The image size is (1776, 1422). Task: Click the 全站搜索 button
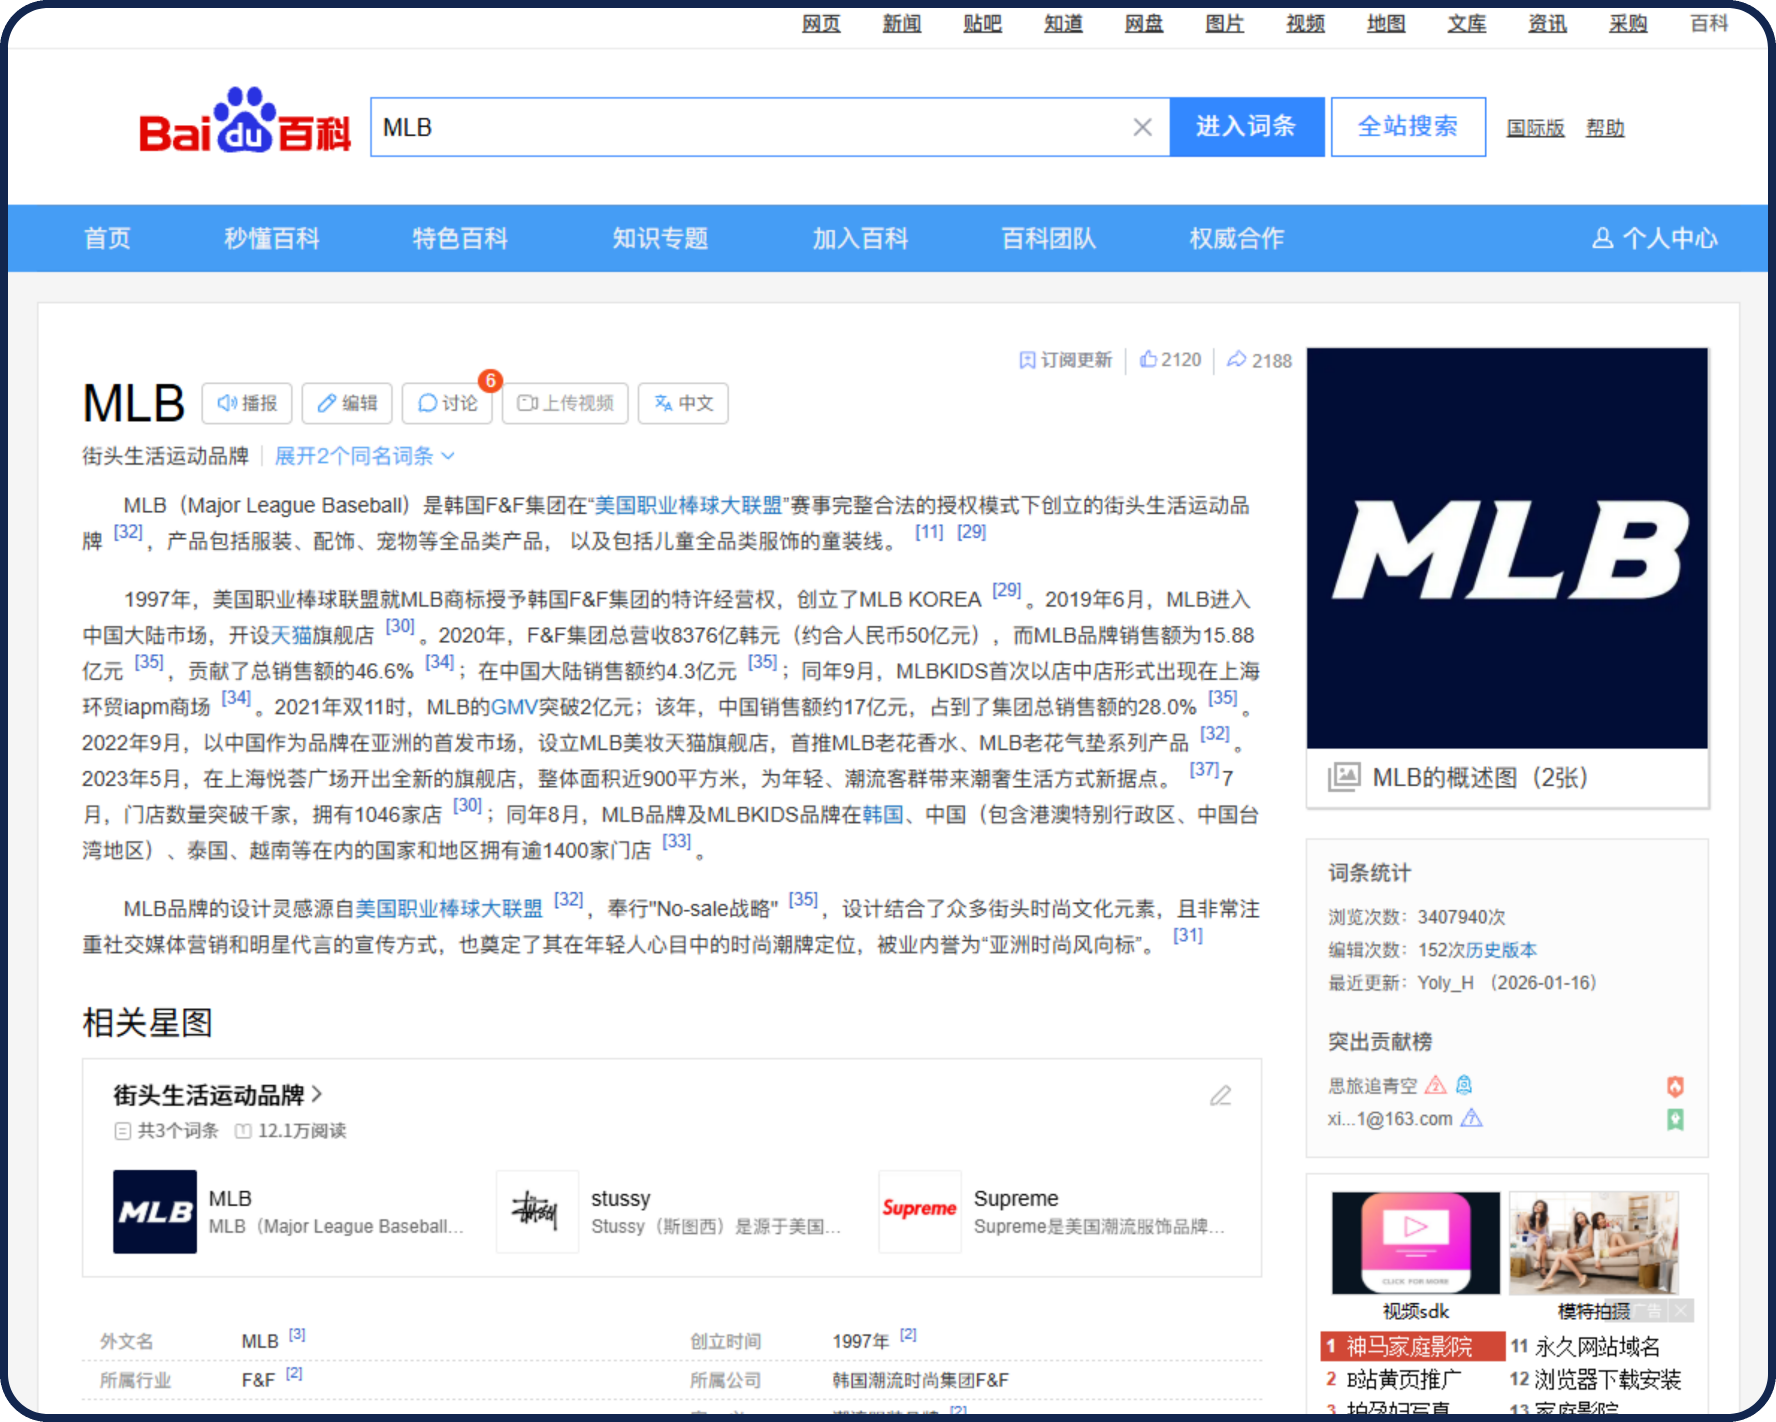[x=1408, y=127]
